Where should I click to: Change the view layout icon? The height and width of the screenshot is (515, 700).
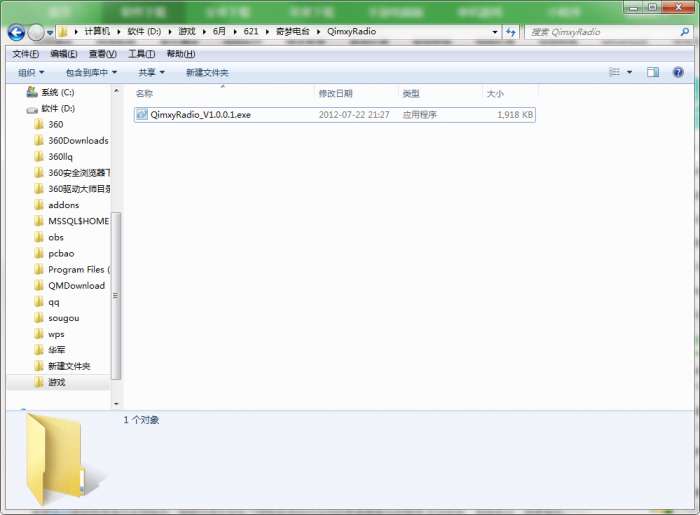(614, 72)
